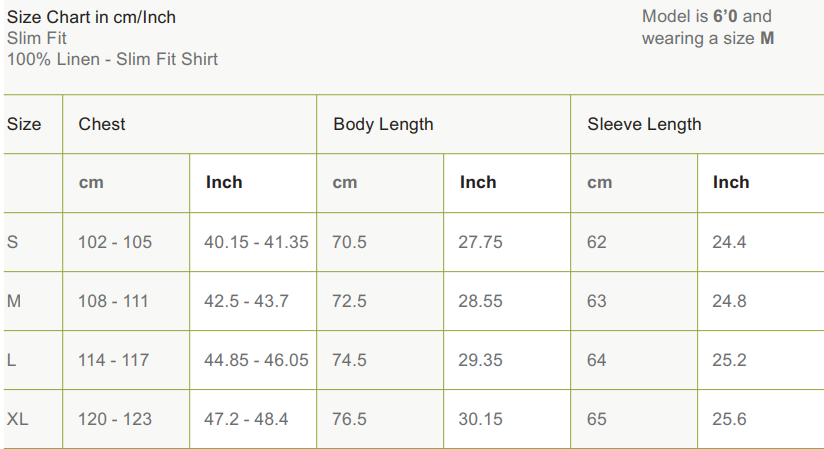Click the Sleeve Length column header
Screen dimensions: 824x449
pyautogui.click(x=644, y=124)
